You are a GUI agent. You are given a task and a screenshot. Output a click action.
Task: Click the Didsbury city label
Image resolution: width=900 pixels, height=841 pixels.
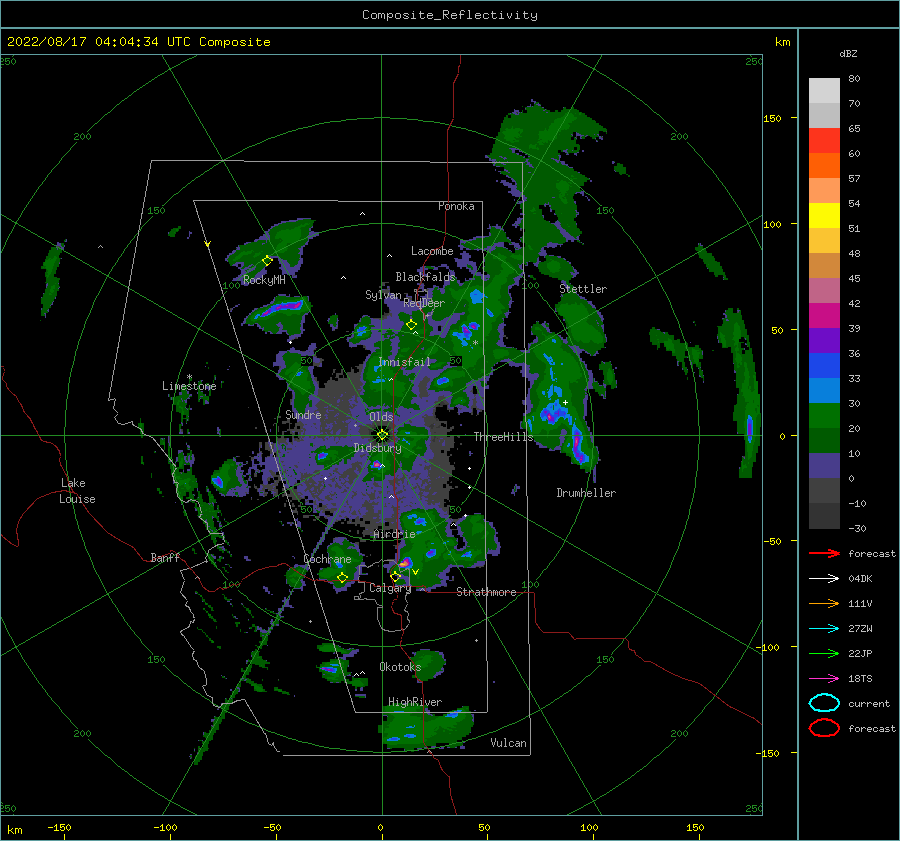tap(377, 448)
